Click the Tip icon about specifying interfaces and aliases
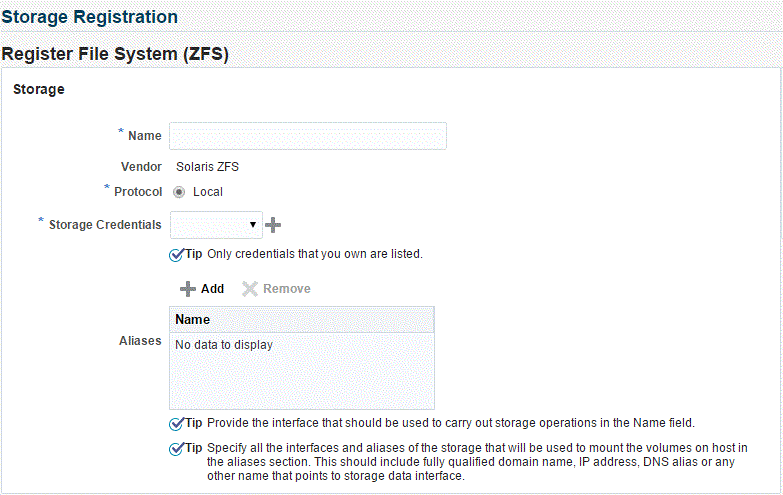Screen dimensions: 783x495 tap(177, 448)
